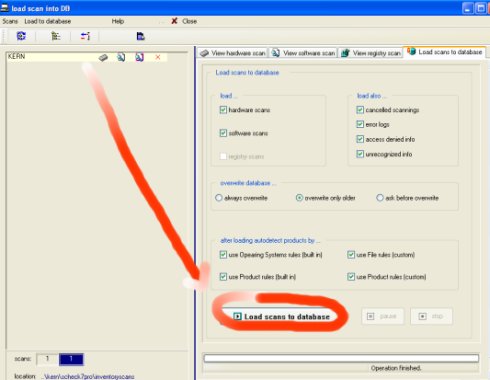Switch to View software scan tab

(303, 53)
